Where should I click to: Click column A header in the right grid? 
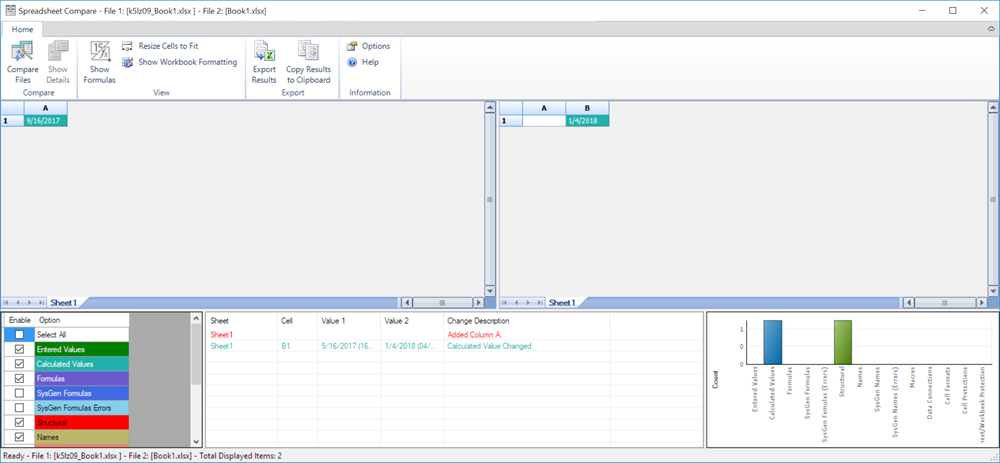544,108
